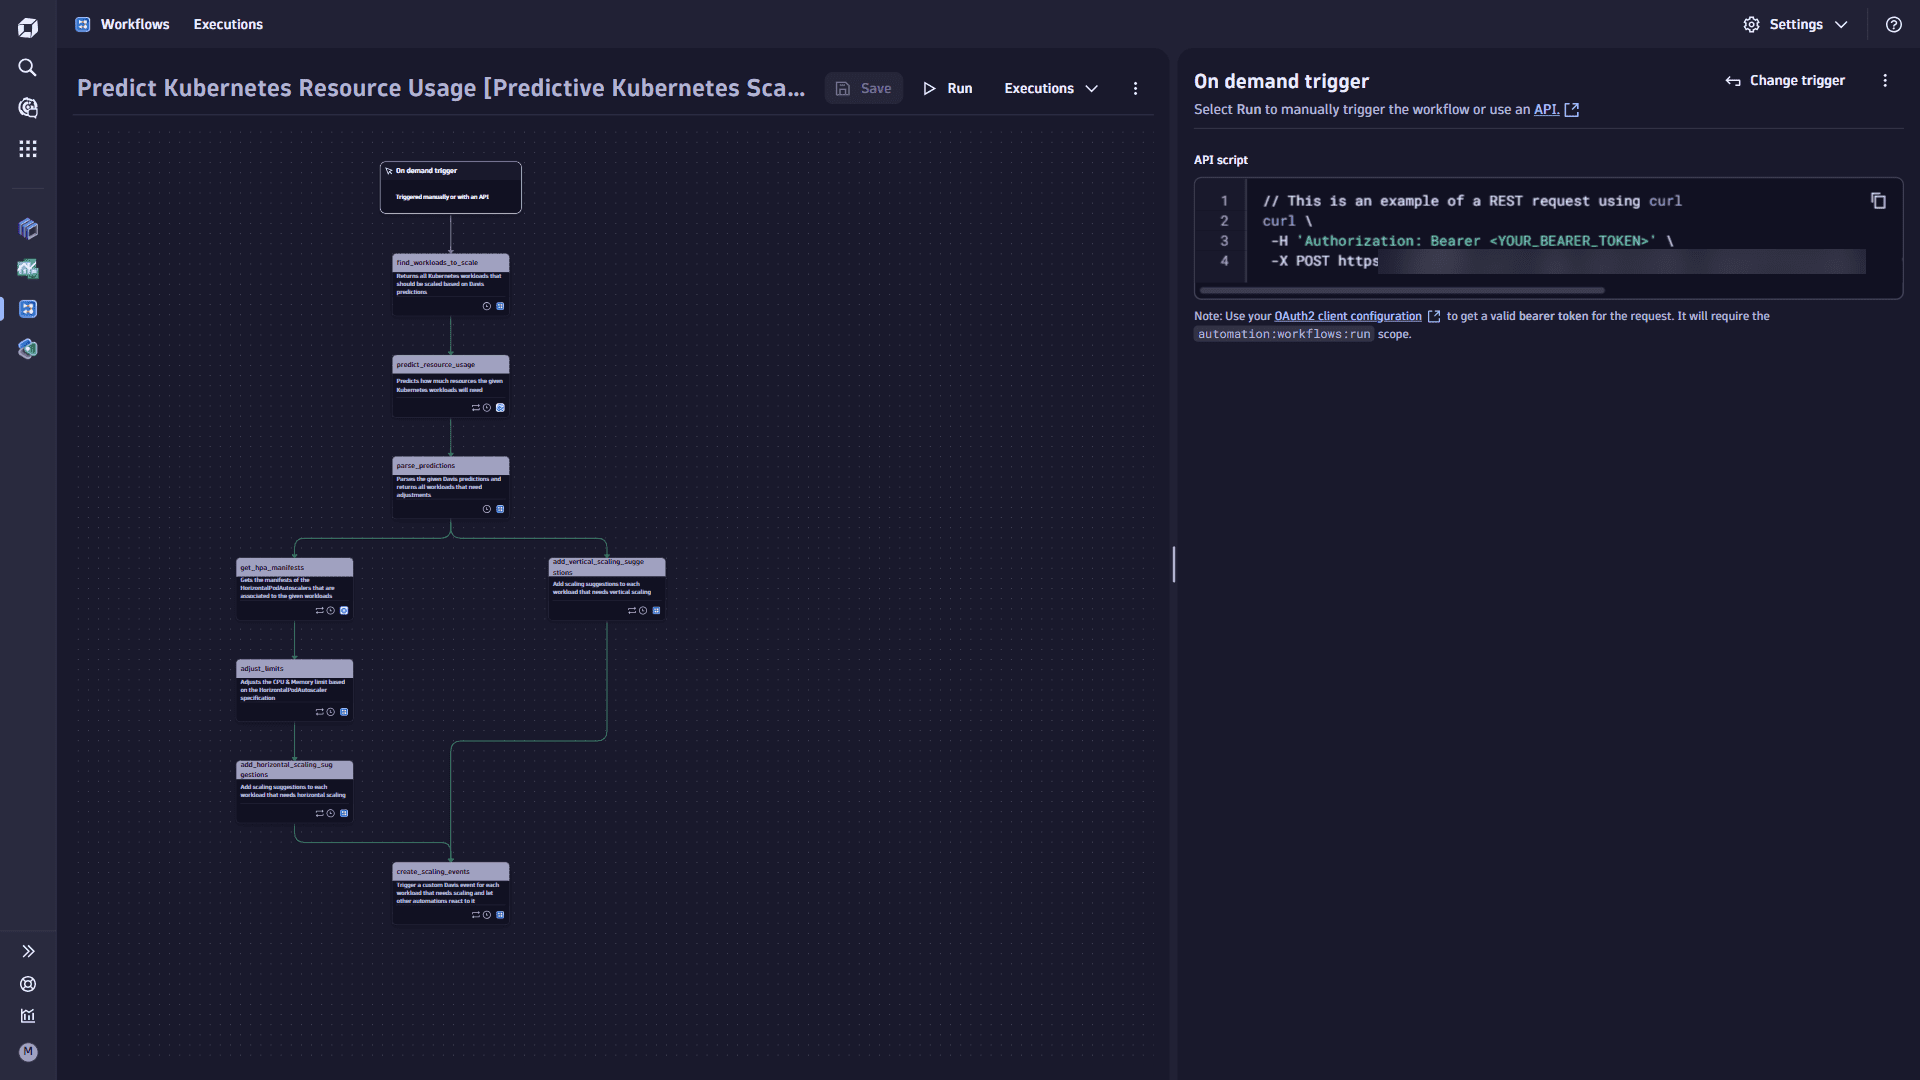Image resolution: width=1920 pixels, height=1080 pixels.
Task: Click the 'On demand trigger' panel heading
Action: 1281,81
